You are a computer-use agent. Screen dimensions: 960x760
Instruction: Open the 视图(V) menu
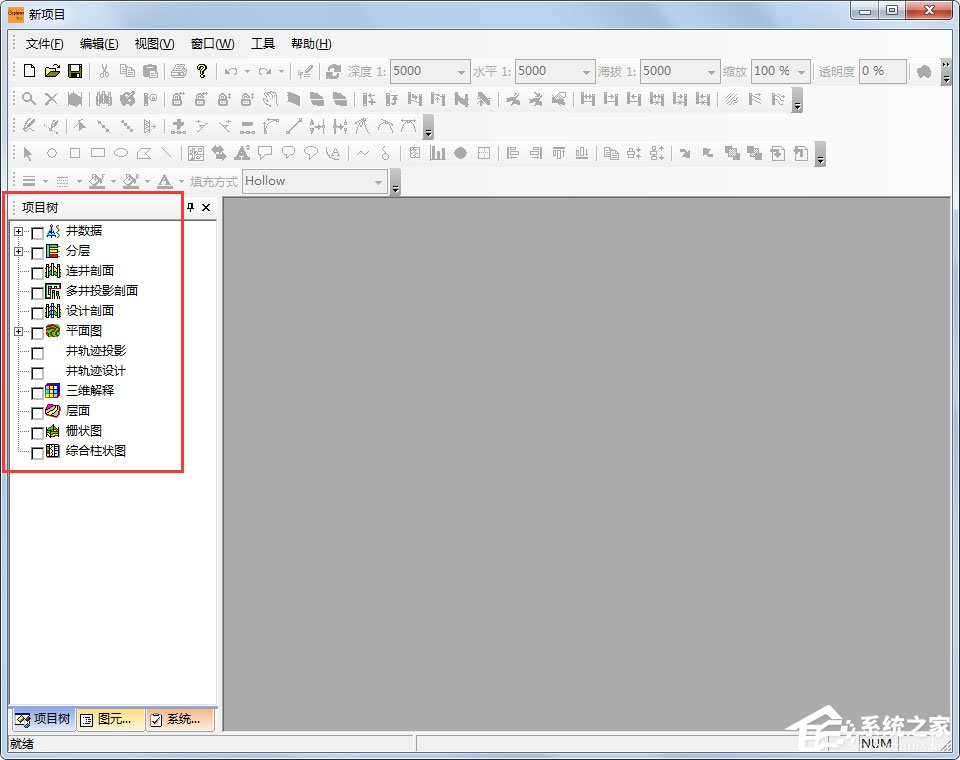(154, 43)
